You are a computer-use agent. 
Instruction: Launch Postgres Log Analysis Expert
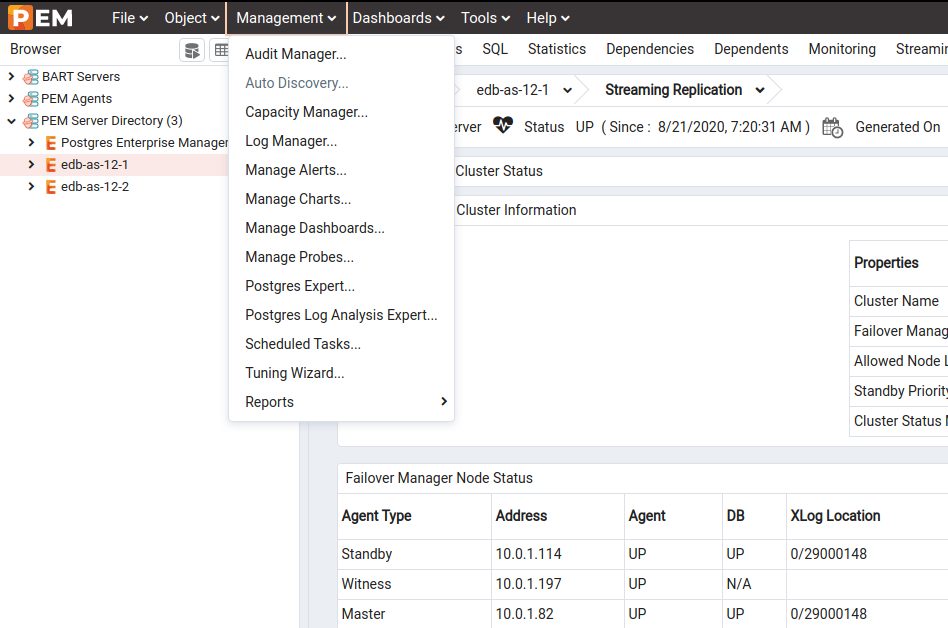click(x=342, y=315)
